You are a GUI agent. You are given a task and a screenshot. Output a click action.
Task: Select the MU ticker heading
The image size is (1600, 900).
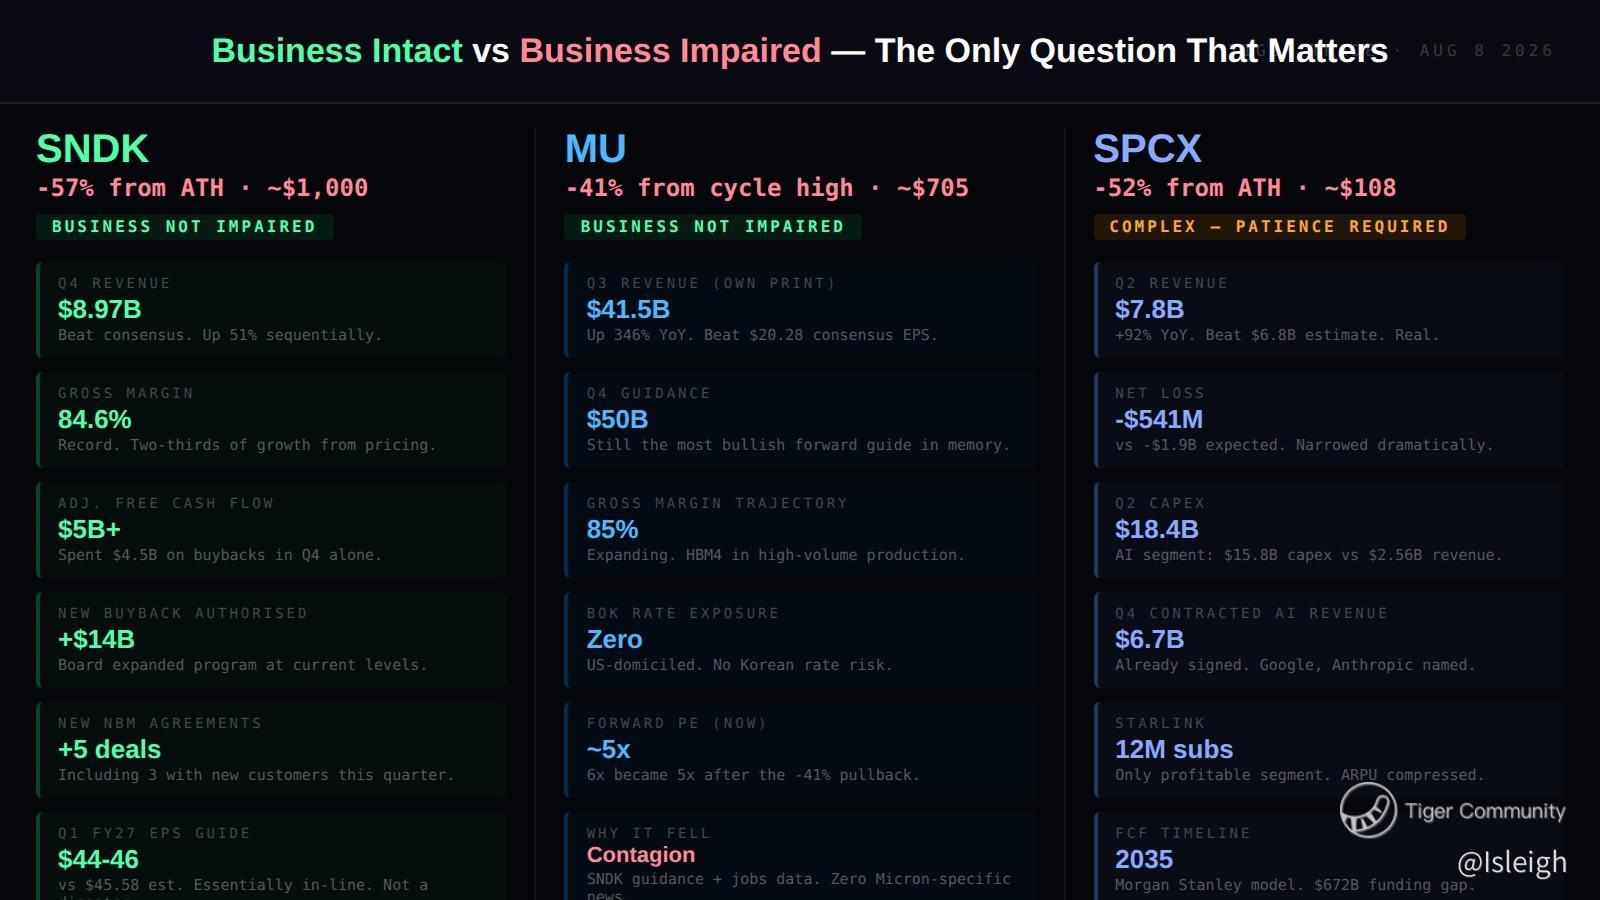pyautogui.click(x=596, y=149)
